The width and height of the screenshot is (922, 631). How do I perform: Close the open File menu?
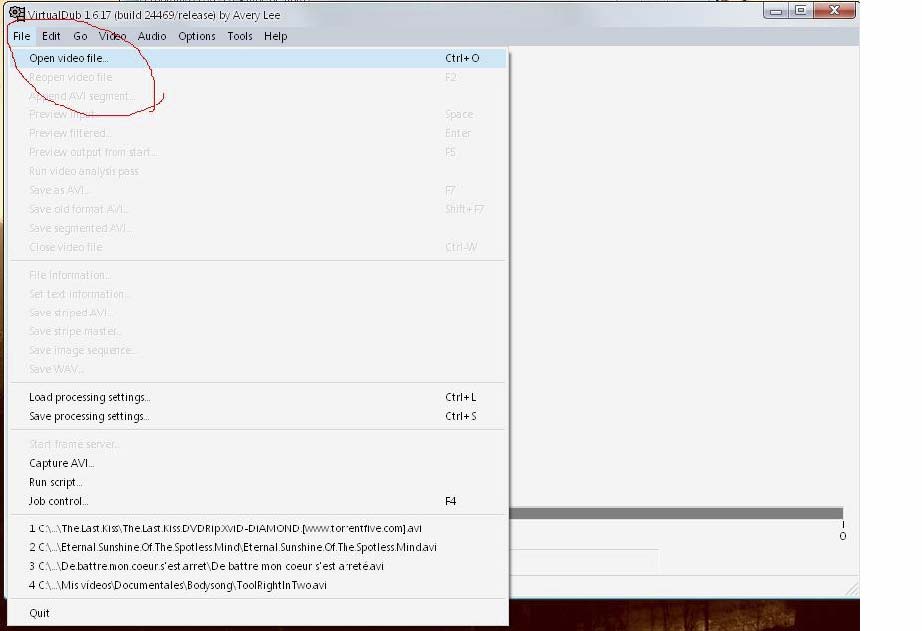21,36
